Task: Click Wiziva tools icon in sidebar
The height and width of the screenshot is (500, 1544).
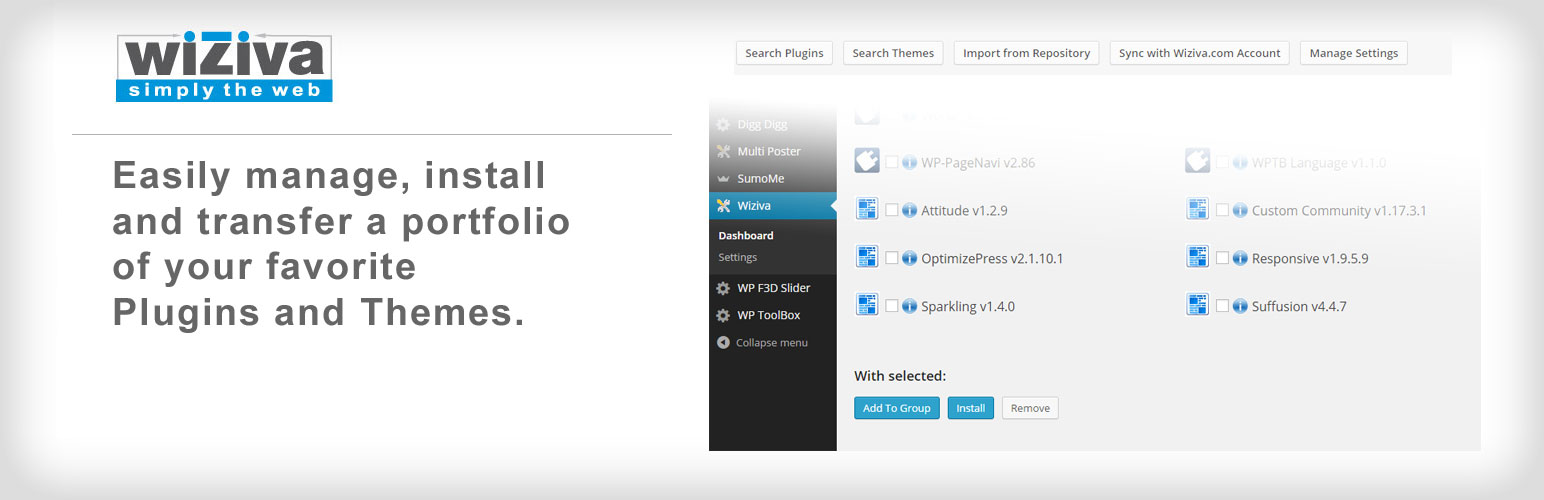Action: (723, 206)
